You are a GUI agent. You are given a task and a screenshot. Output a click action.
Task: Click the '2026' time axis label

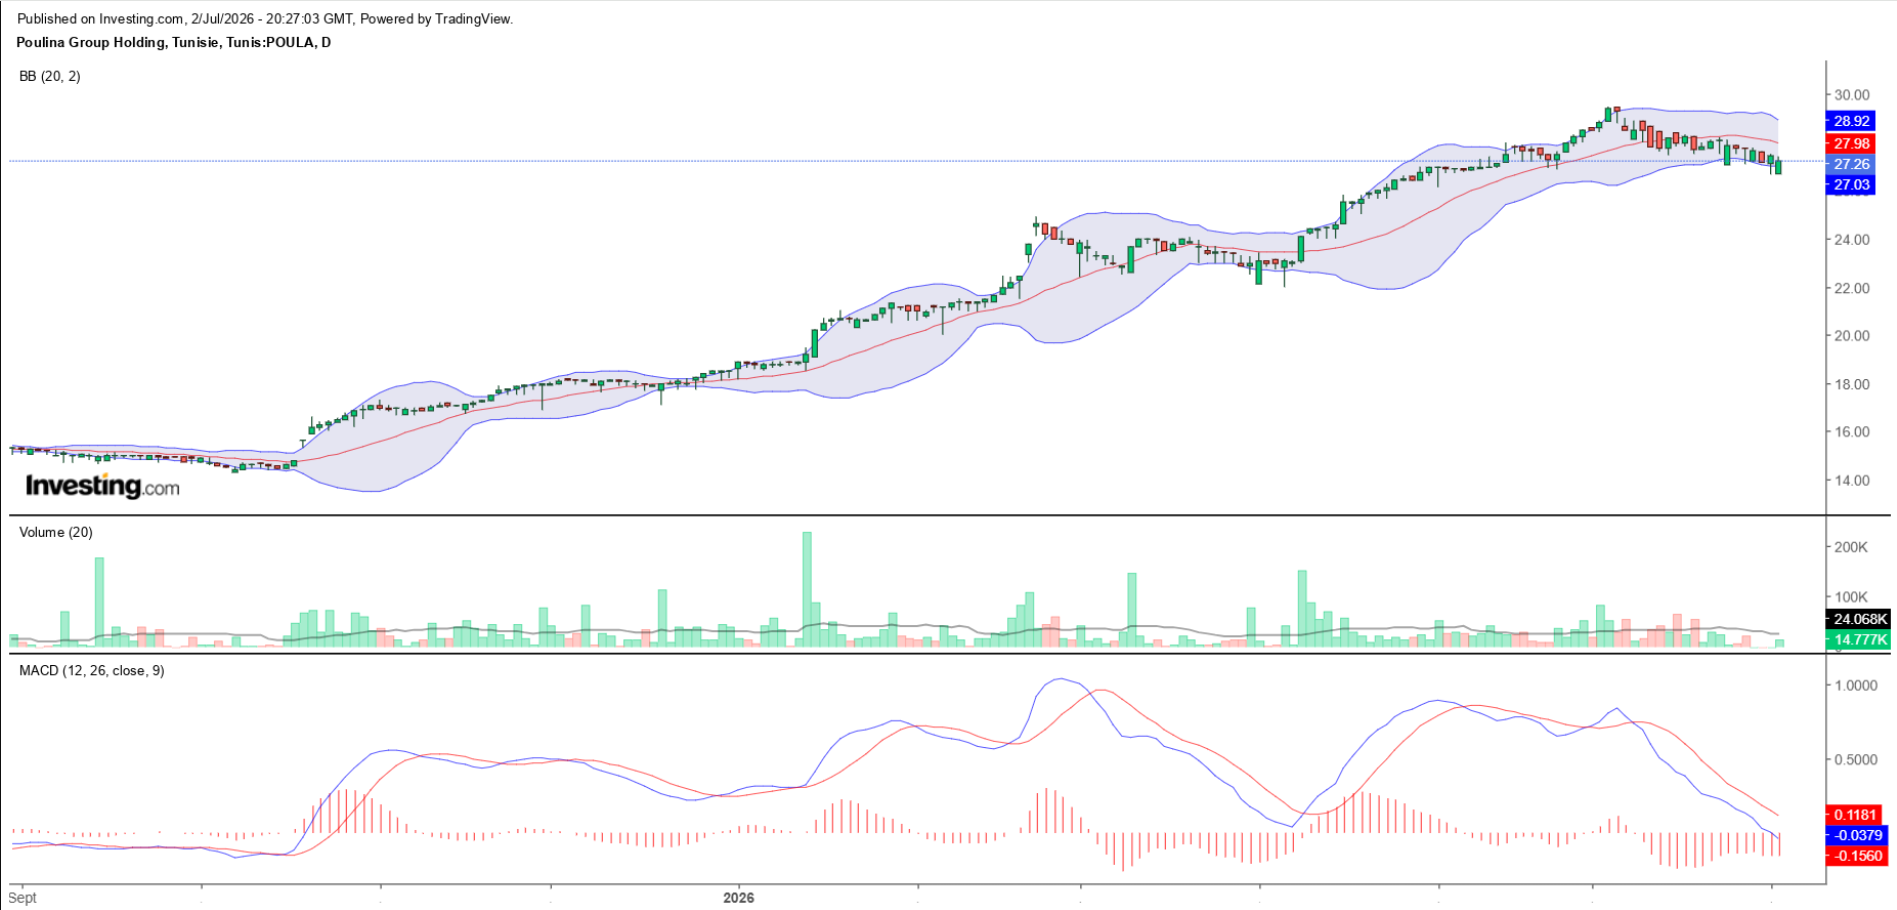point(739,898)
